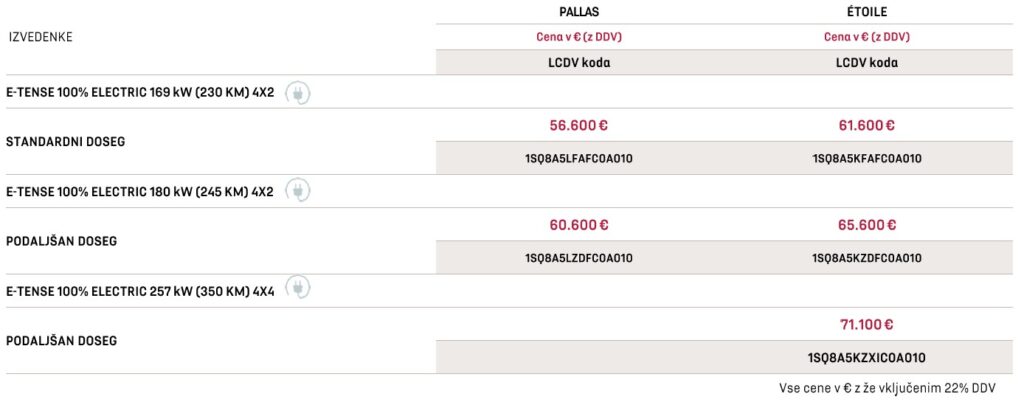Image resolution: width=1024 pixels, height=405 pixels.
Task: Click "LCDV koda" under the PALLAS column
Action: (x=579, y=62)
